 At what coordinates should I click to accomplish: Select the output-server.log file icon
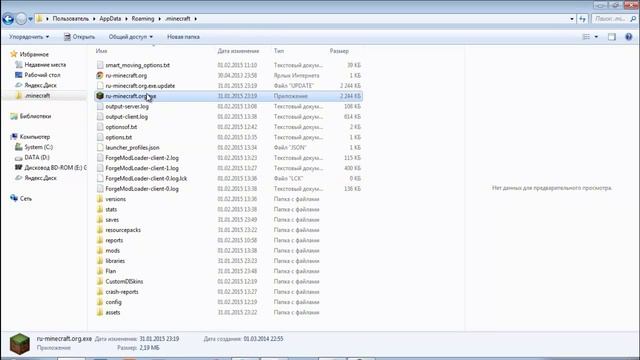[x=100, y=106]
